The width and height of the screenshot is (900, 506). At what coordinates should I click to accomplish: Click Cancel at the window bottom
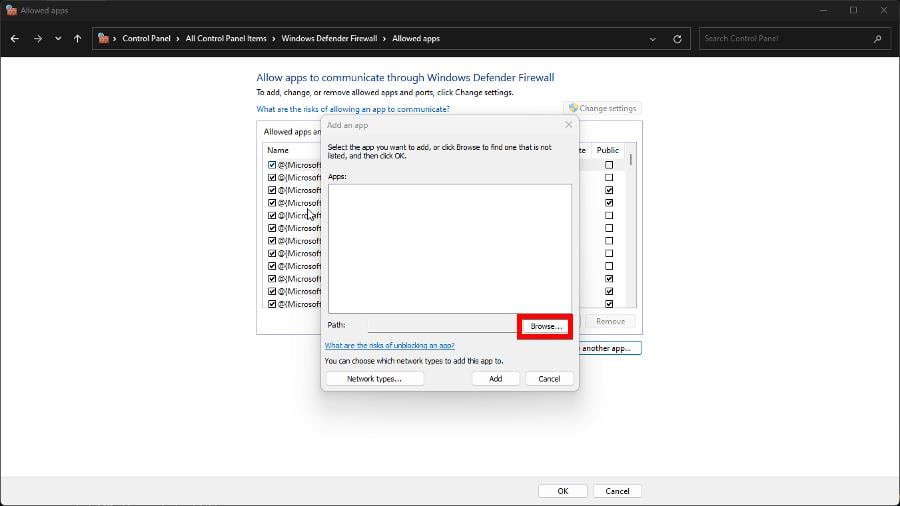pos(617,491)
